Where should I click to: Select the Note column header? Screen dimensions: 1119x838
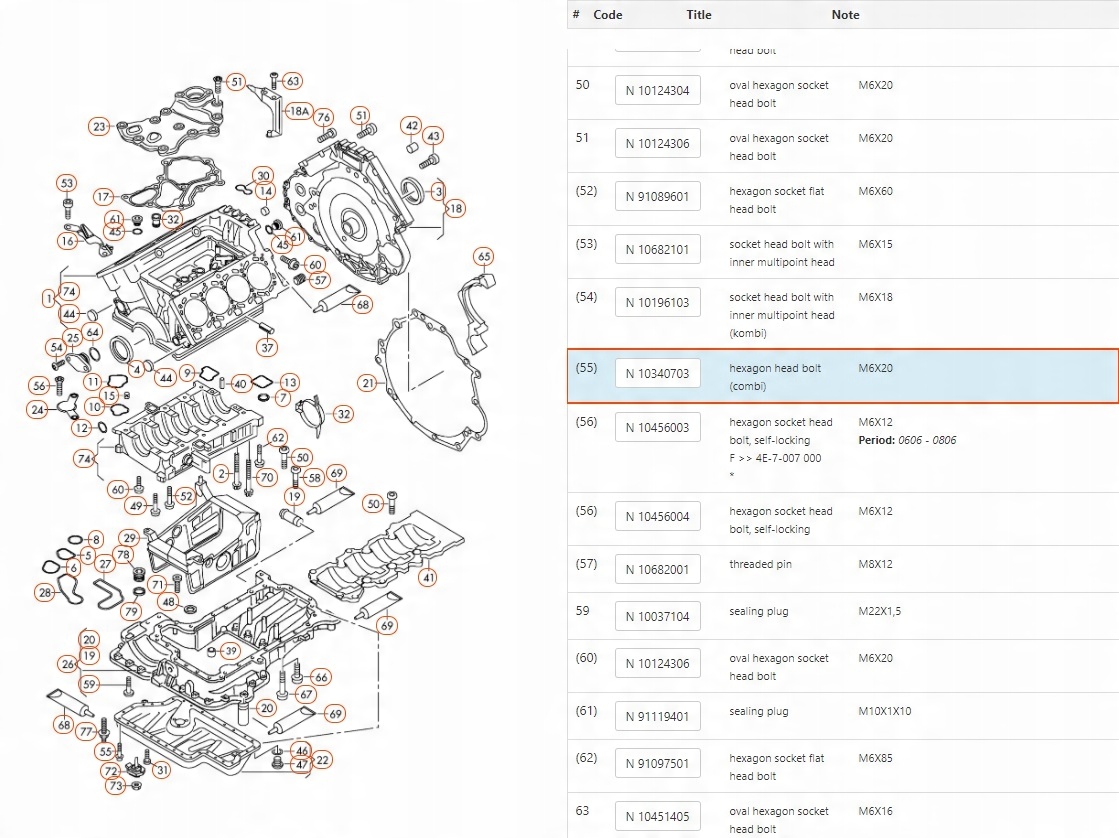[845, 14]
